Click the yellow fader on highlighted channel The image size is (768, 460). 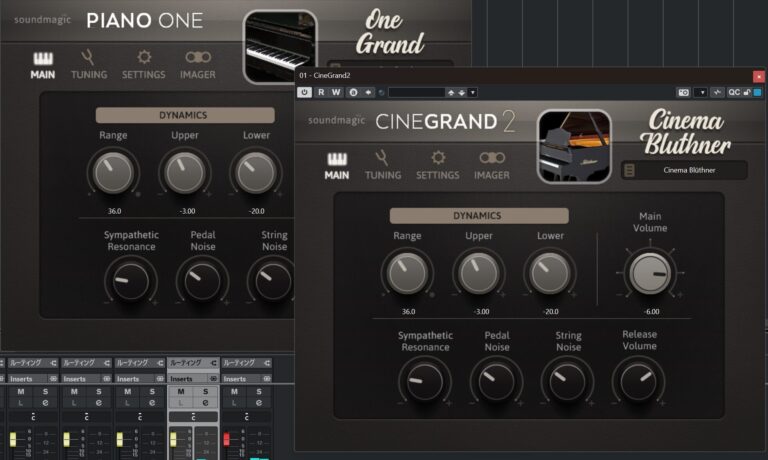coord(173,438)
